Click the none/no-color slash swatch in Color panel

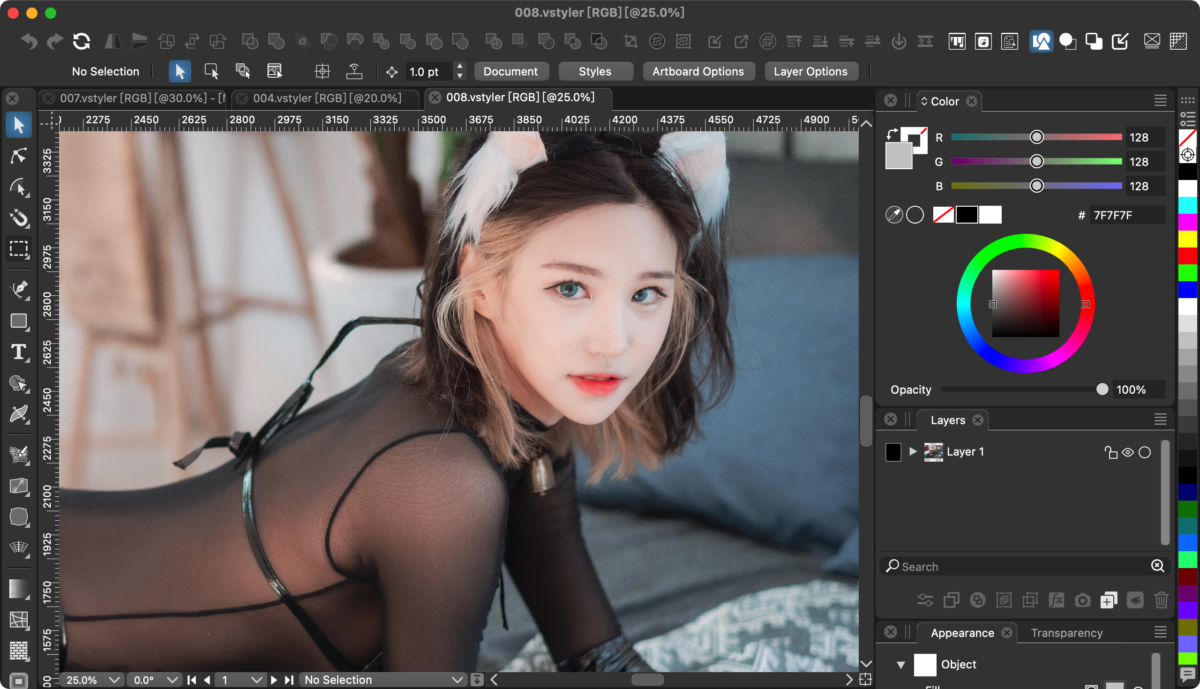click(x=943, y=215)
